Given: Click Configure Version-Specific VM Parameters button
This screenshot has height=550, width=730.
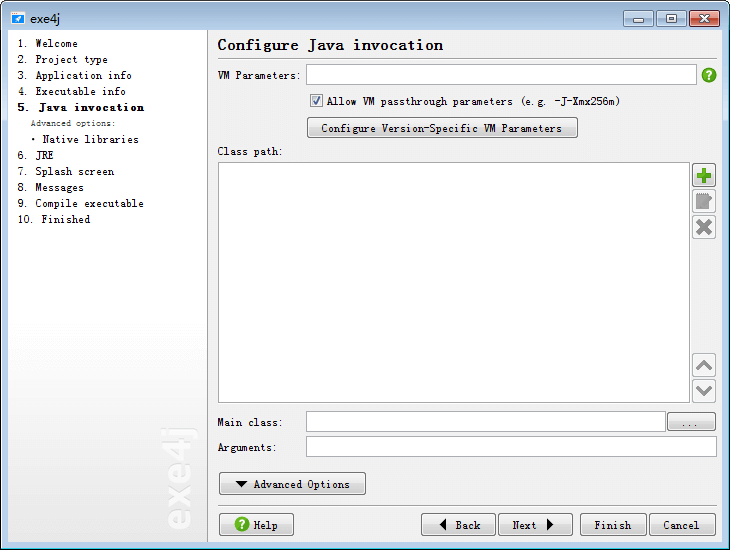Looking at the screenshot, I should click(442, 128).
